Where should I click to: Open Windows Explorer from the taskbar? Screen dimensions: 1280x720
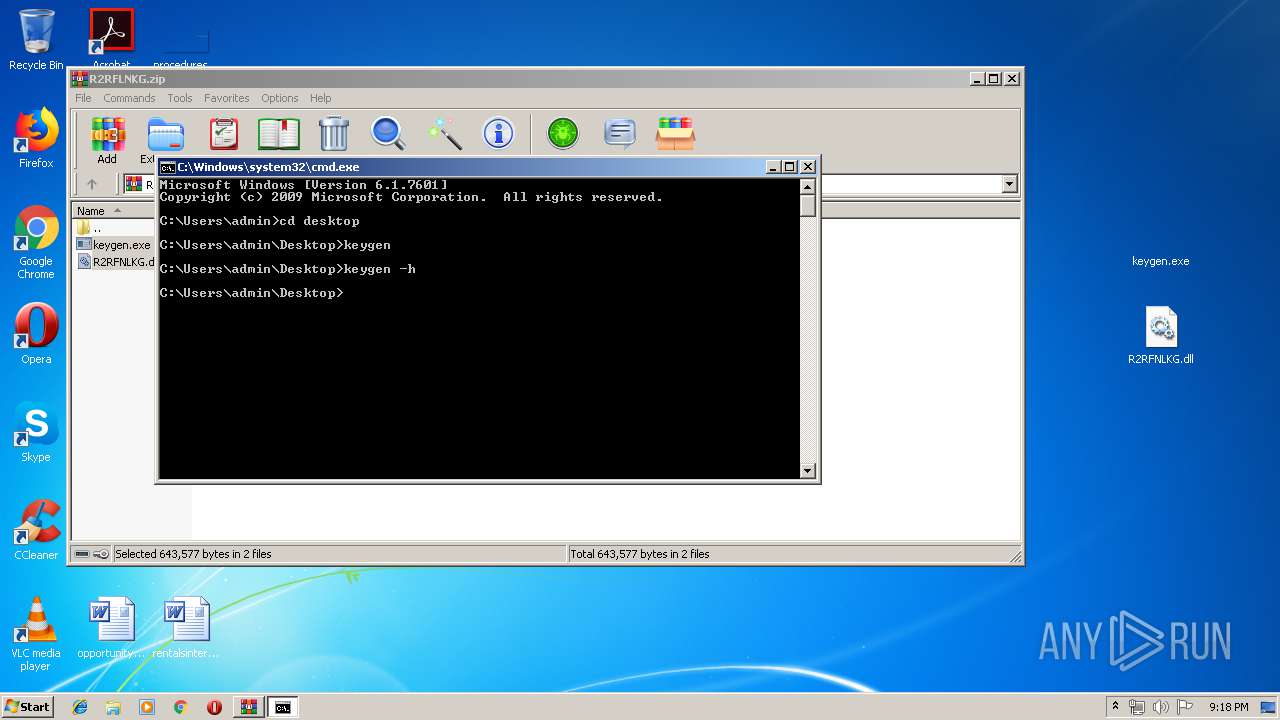pyautogui.click(x=113, y=707)
